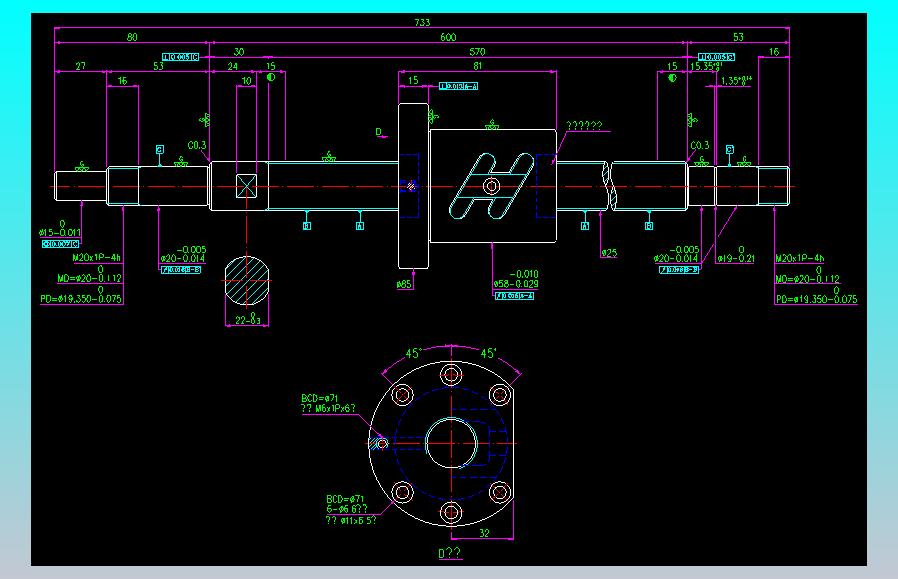Select the top bolt hole of flange view
The width and height of the screenshot is (898, 579).
pyautogui.click(x=451, y=375)
